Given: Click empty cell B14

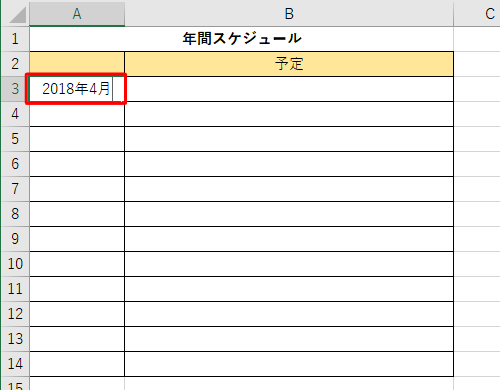Looking at the screenshot, I should (x=289, y=364).
